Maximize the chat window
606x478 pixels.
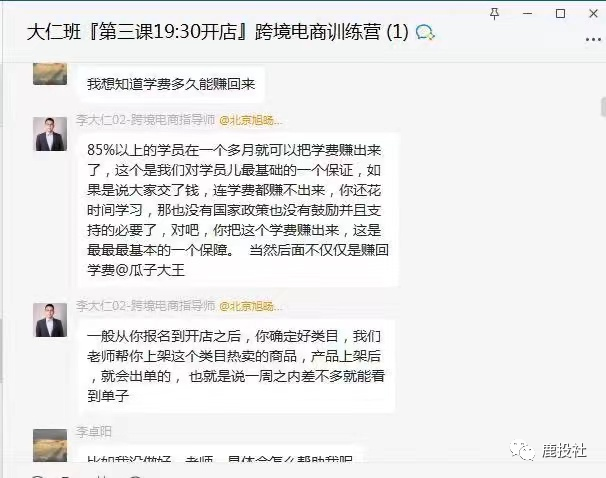[x=560, y=14]
